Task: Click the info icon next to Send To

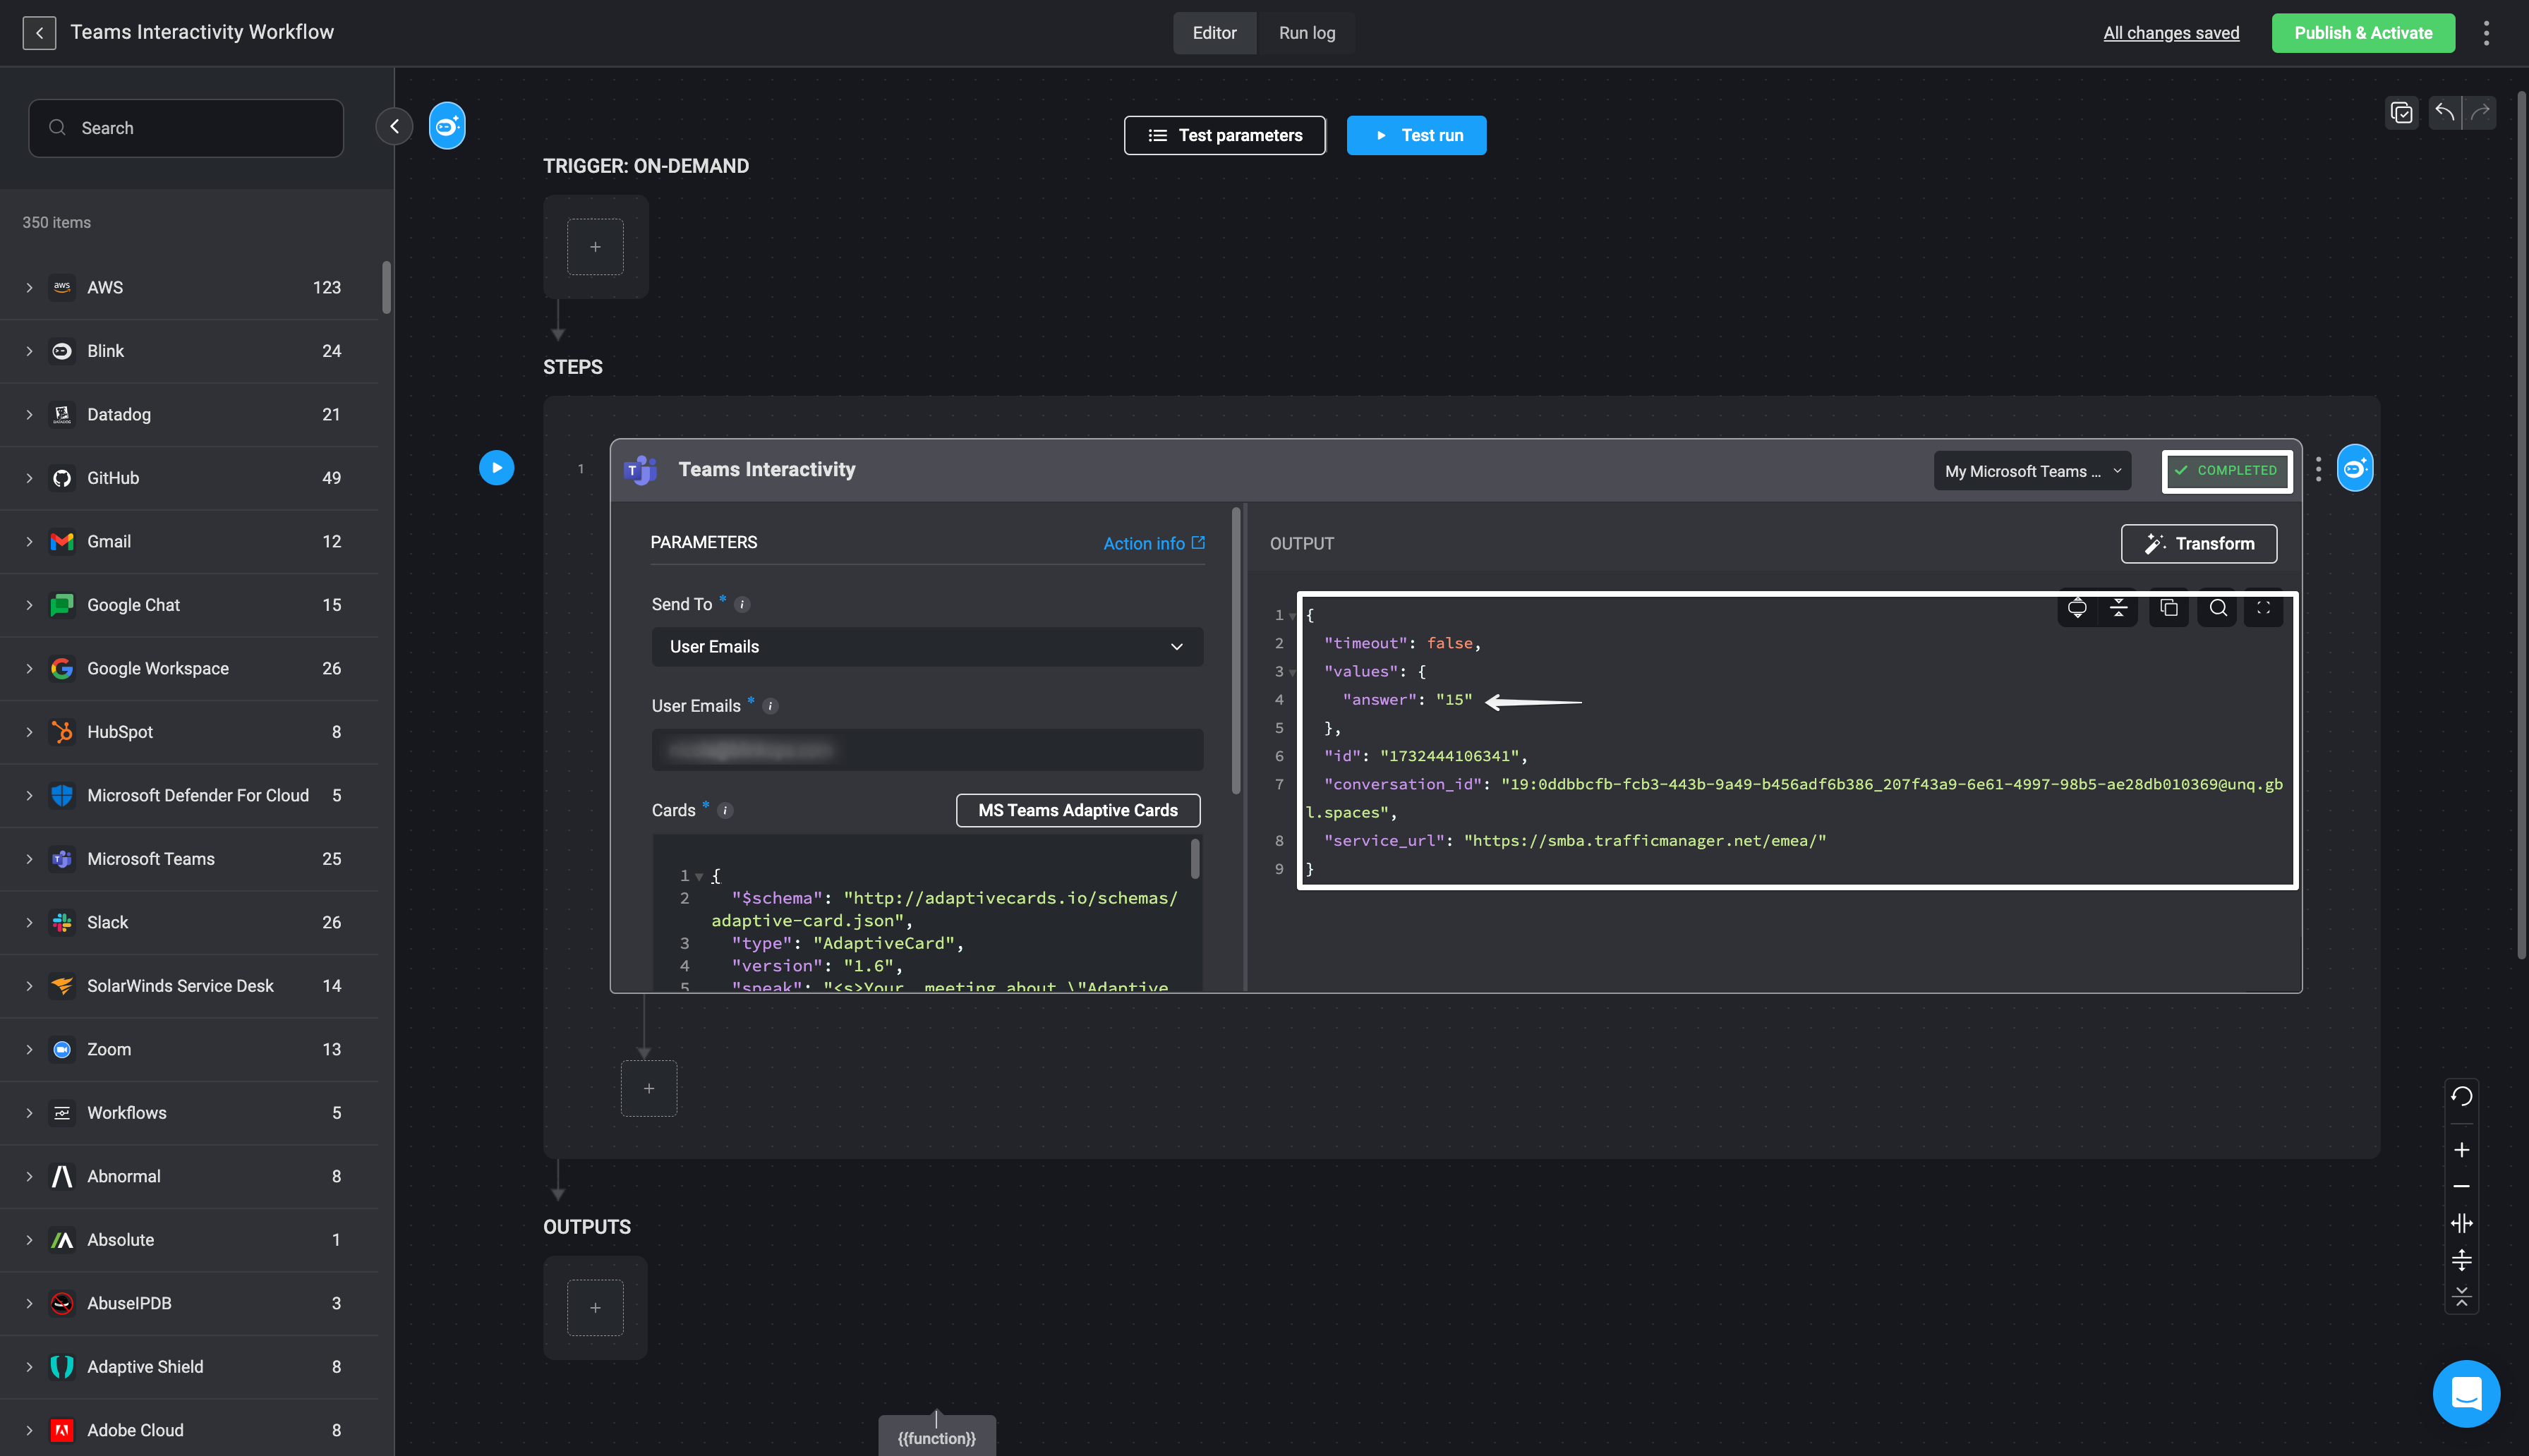Action: (742, 604)
